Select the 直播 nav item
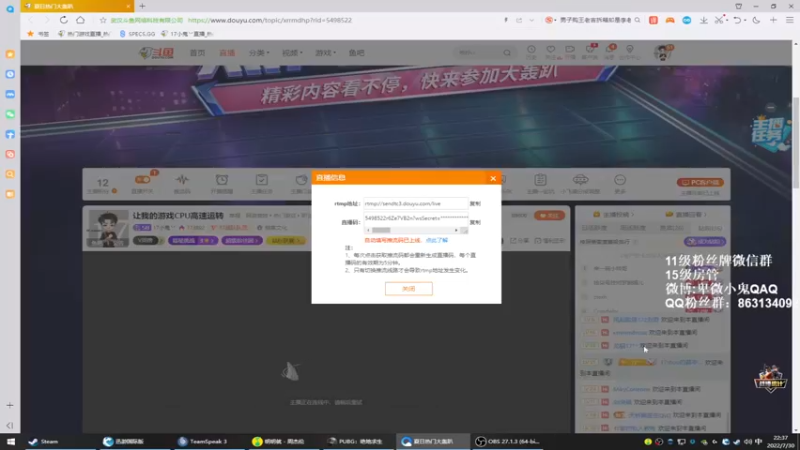 tap(227, 53)
